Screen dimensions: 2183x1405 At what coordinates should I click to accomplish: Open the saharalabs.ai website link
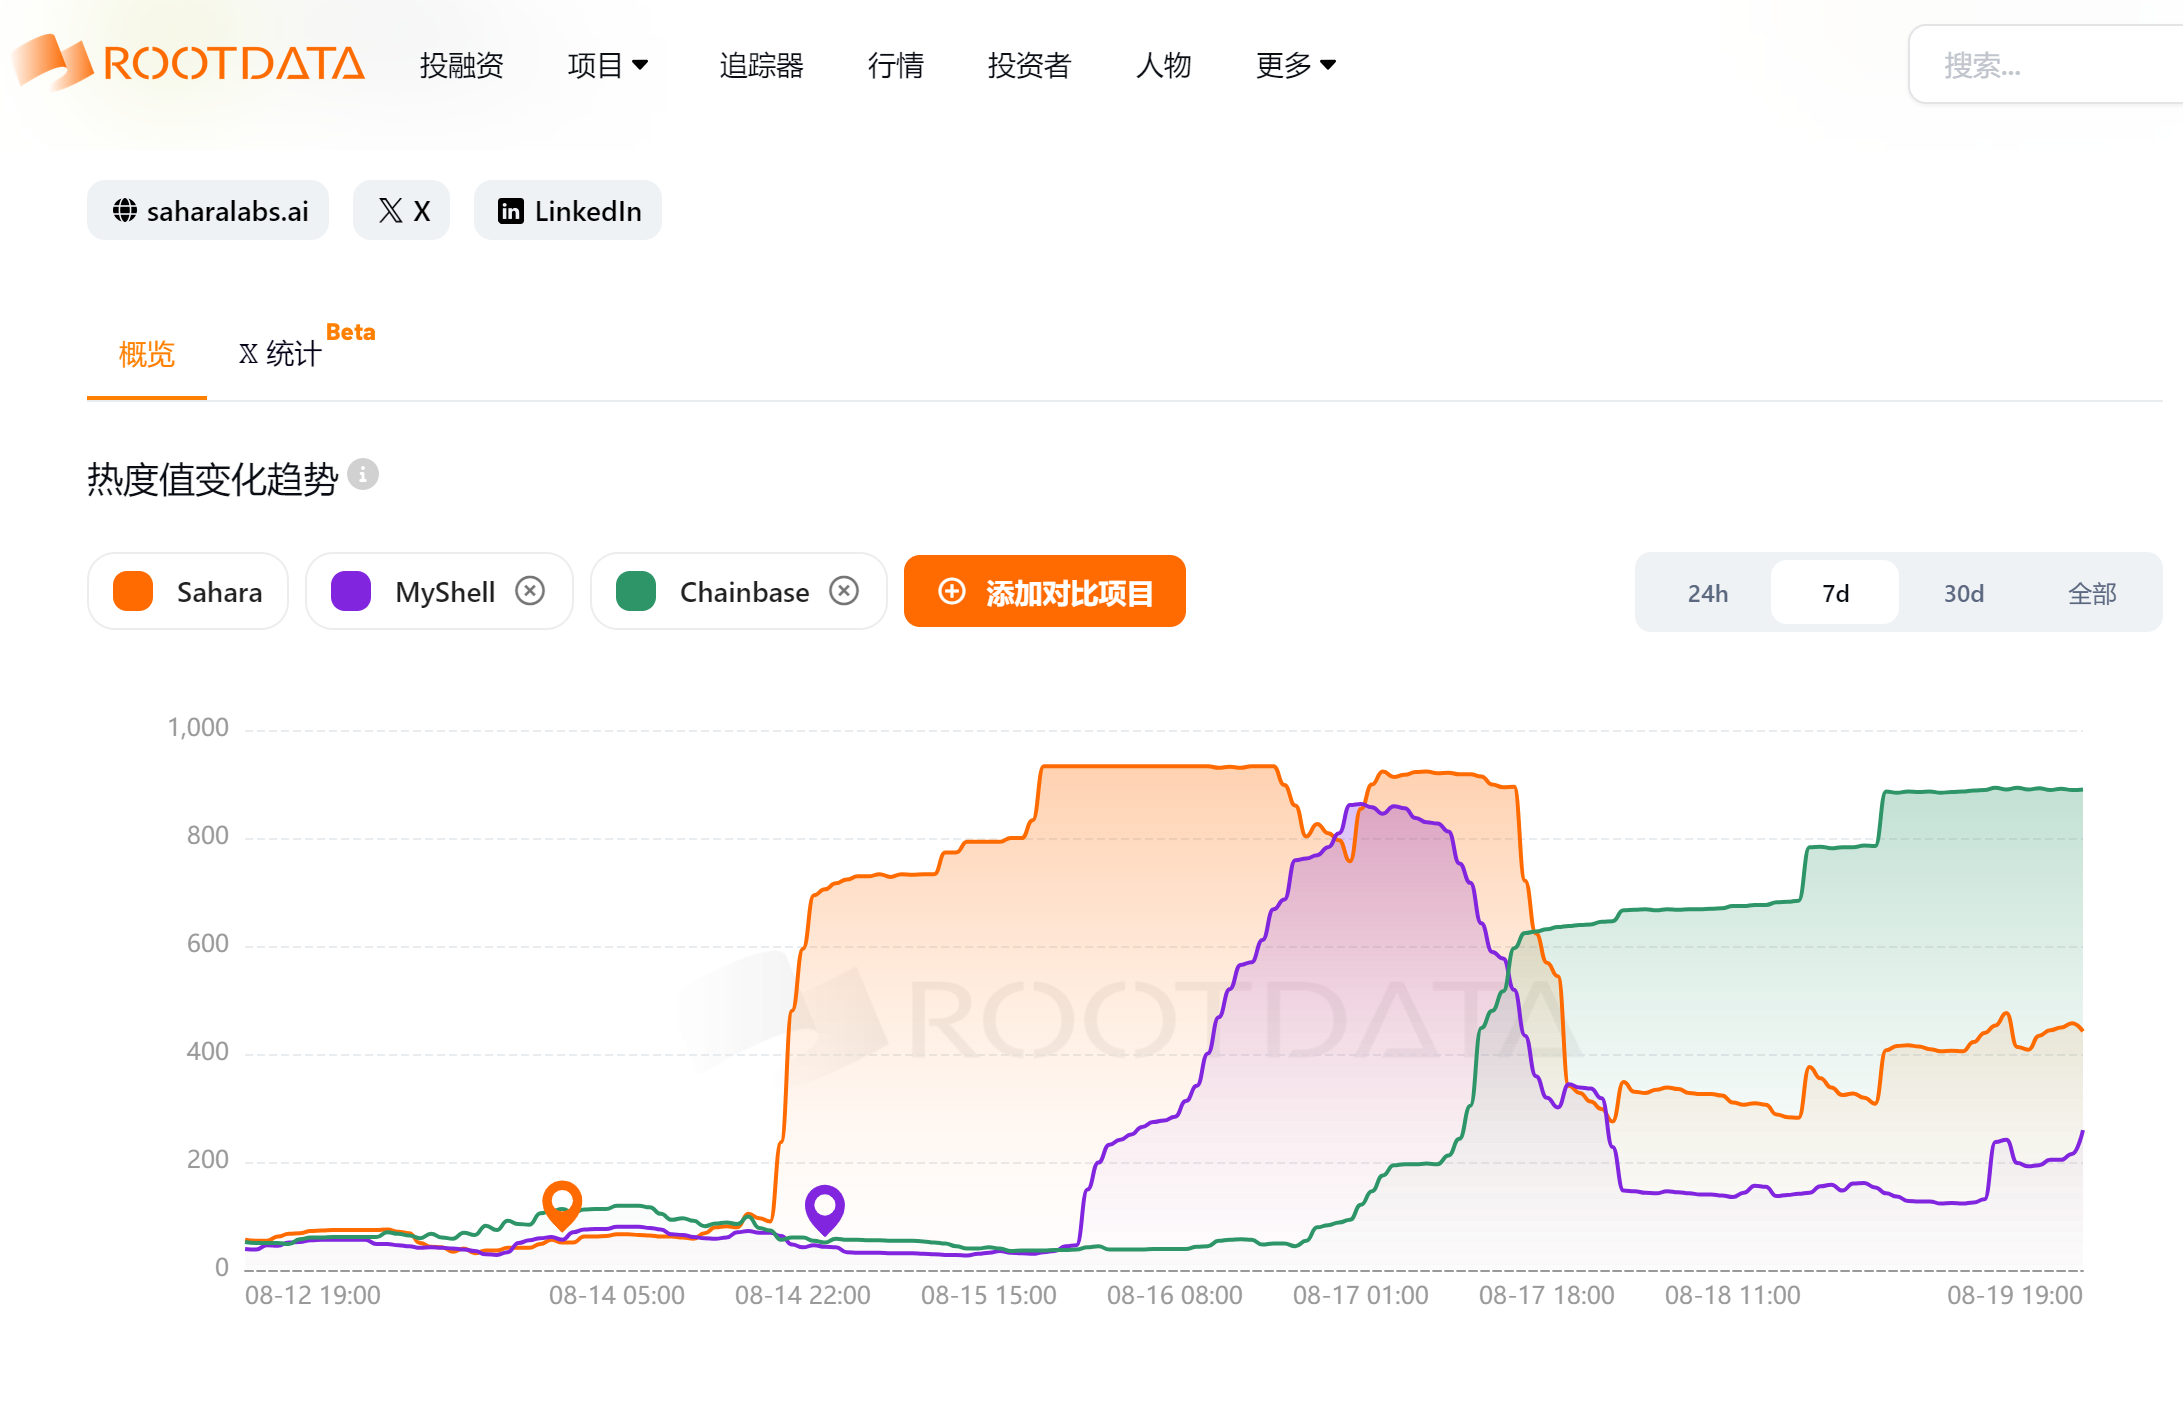click(x=208, y=211)
